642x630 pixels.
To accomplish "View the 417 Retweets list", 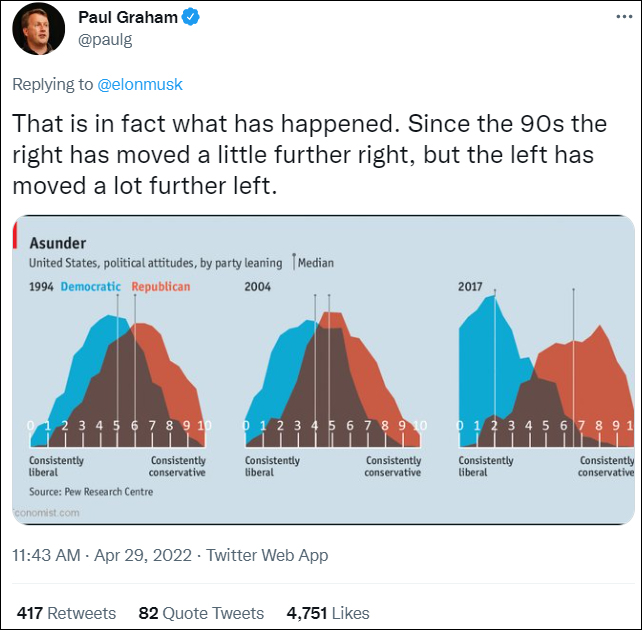I will click(66, 613).
